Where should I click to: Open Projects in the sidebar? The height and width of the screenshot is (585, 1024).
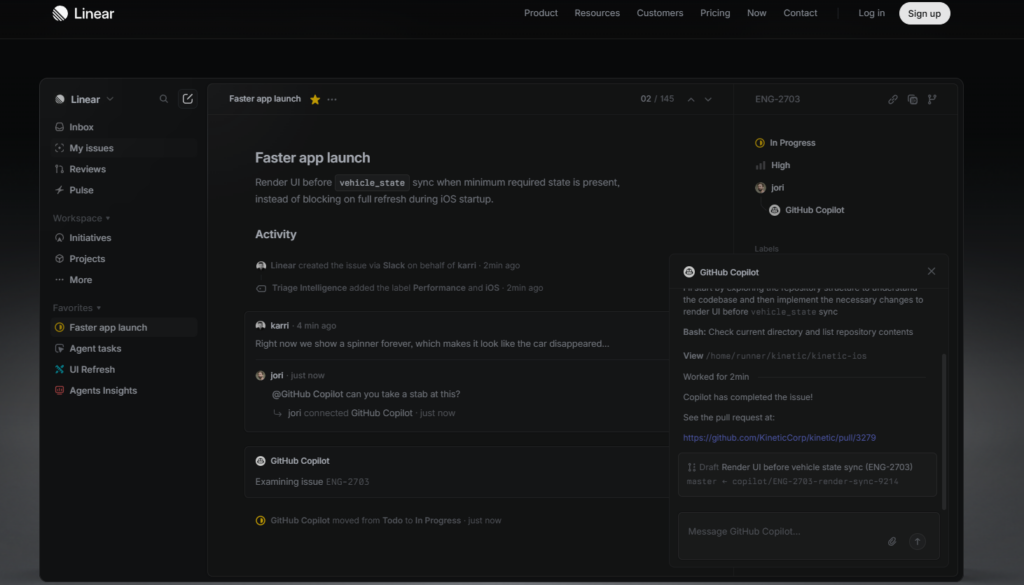[x=124, y=259]
